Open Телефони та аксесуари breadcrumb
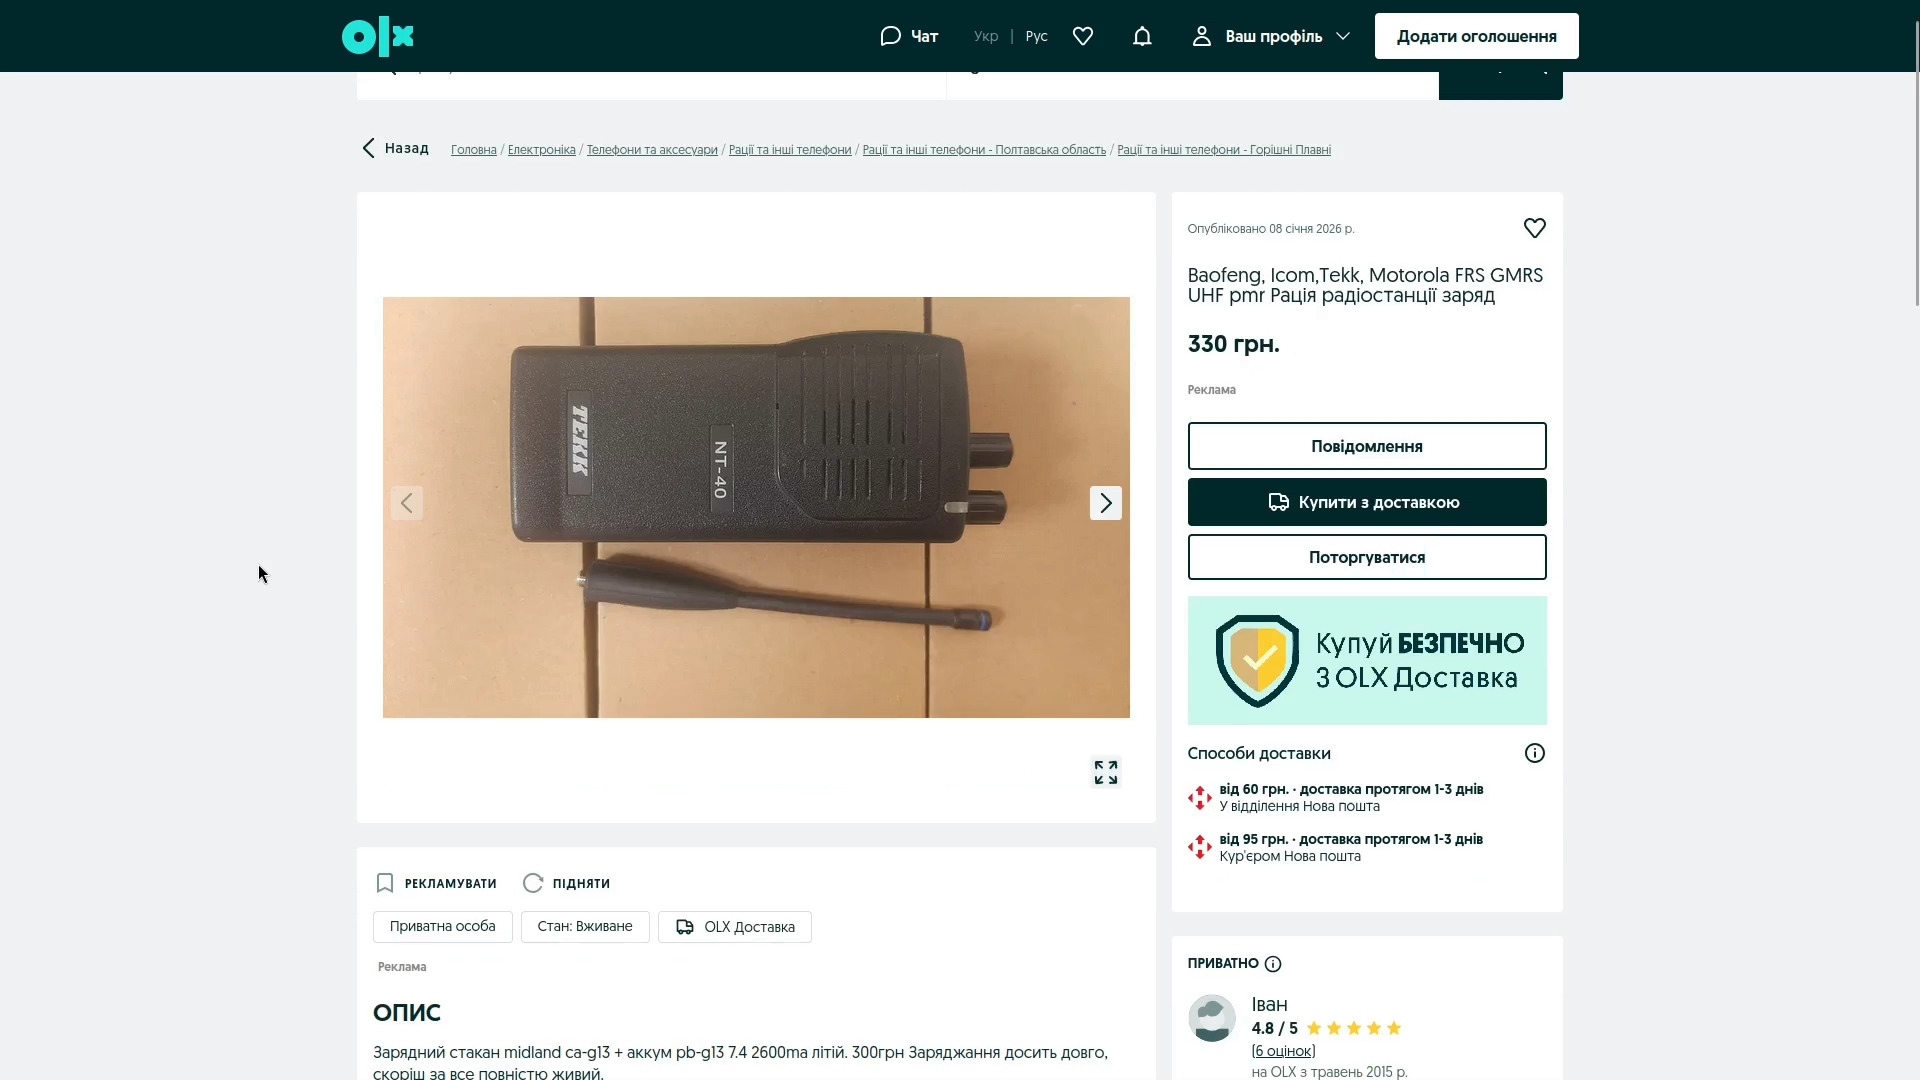The image size is (1920, 1080). click(652, 150)
